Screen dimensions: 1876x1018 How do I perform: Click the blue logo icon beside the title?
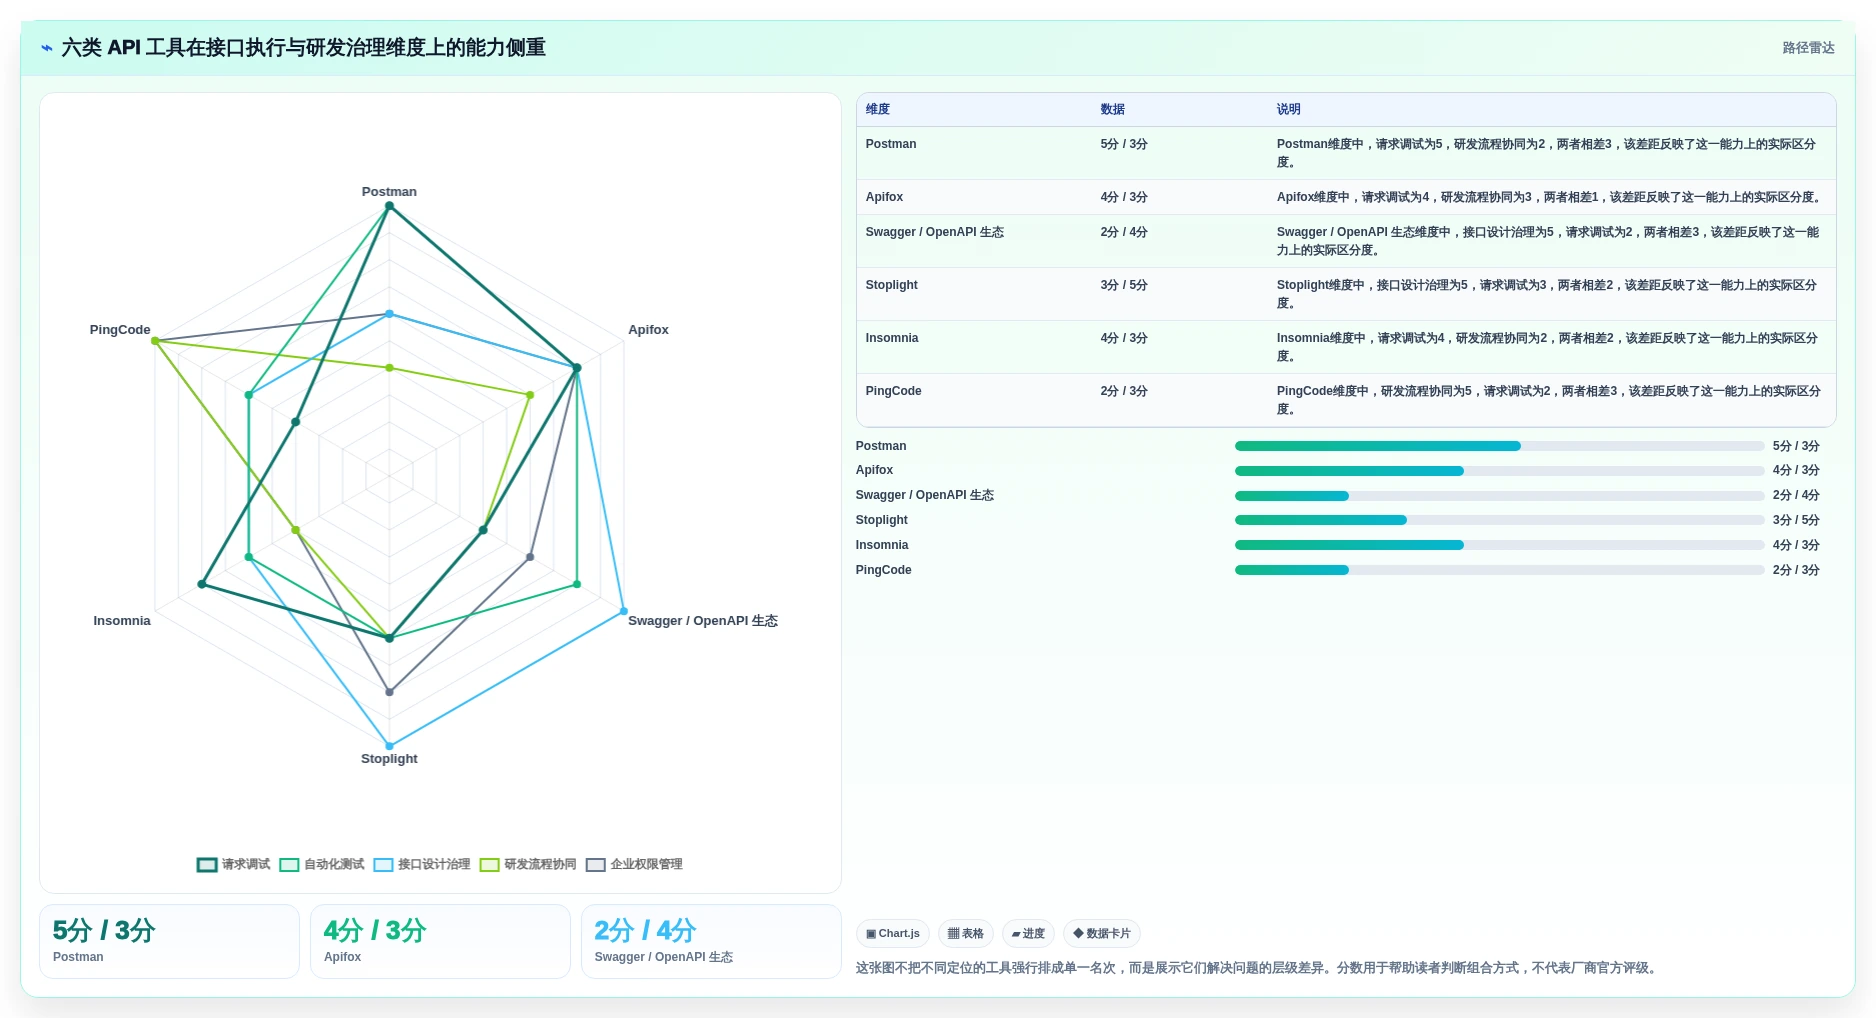click(47, 48)
